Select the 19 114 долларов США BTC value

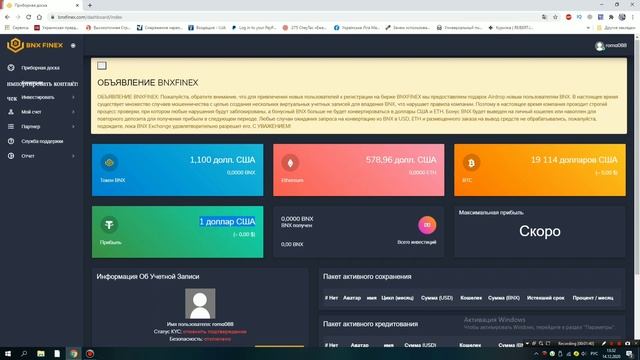(x=574, y=160)
